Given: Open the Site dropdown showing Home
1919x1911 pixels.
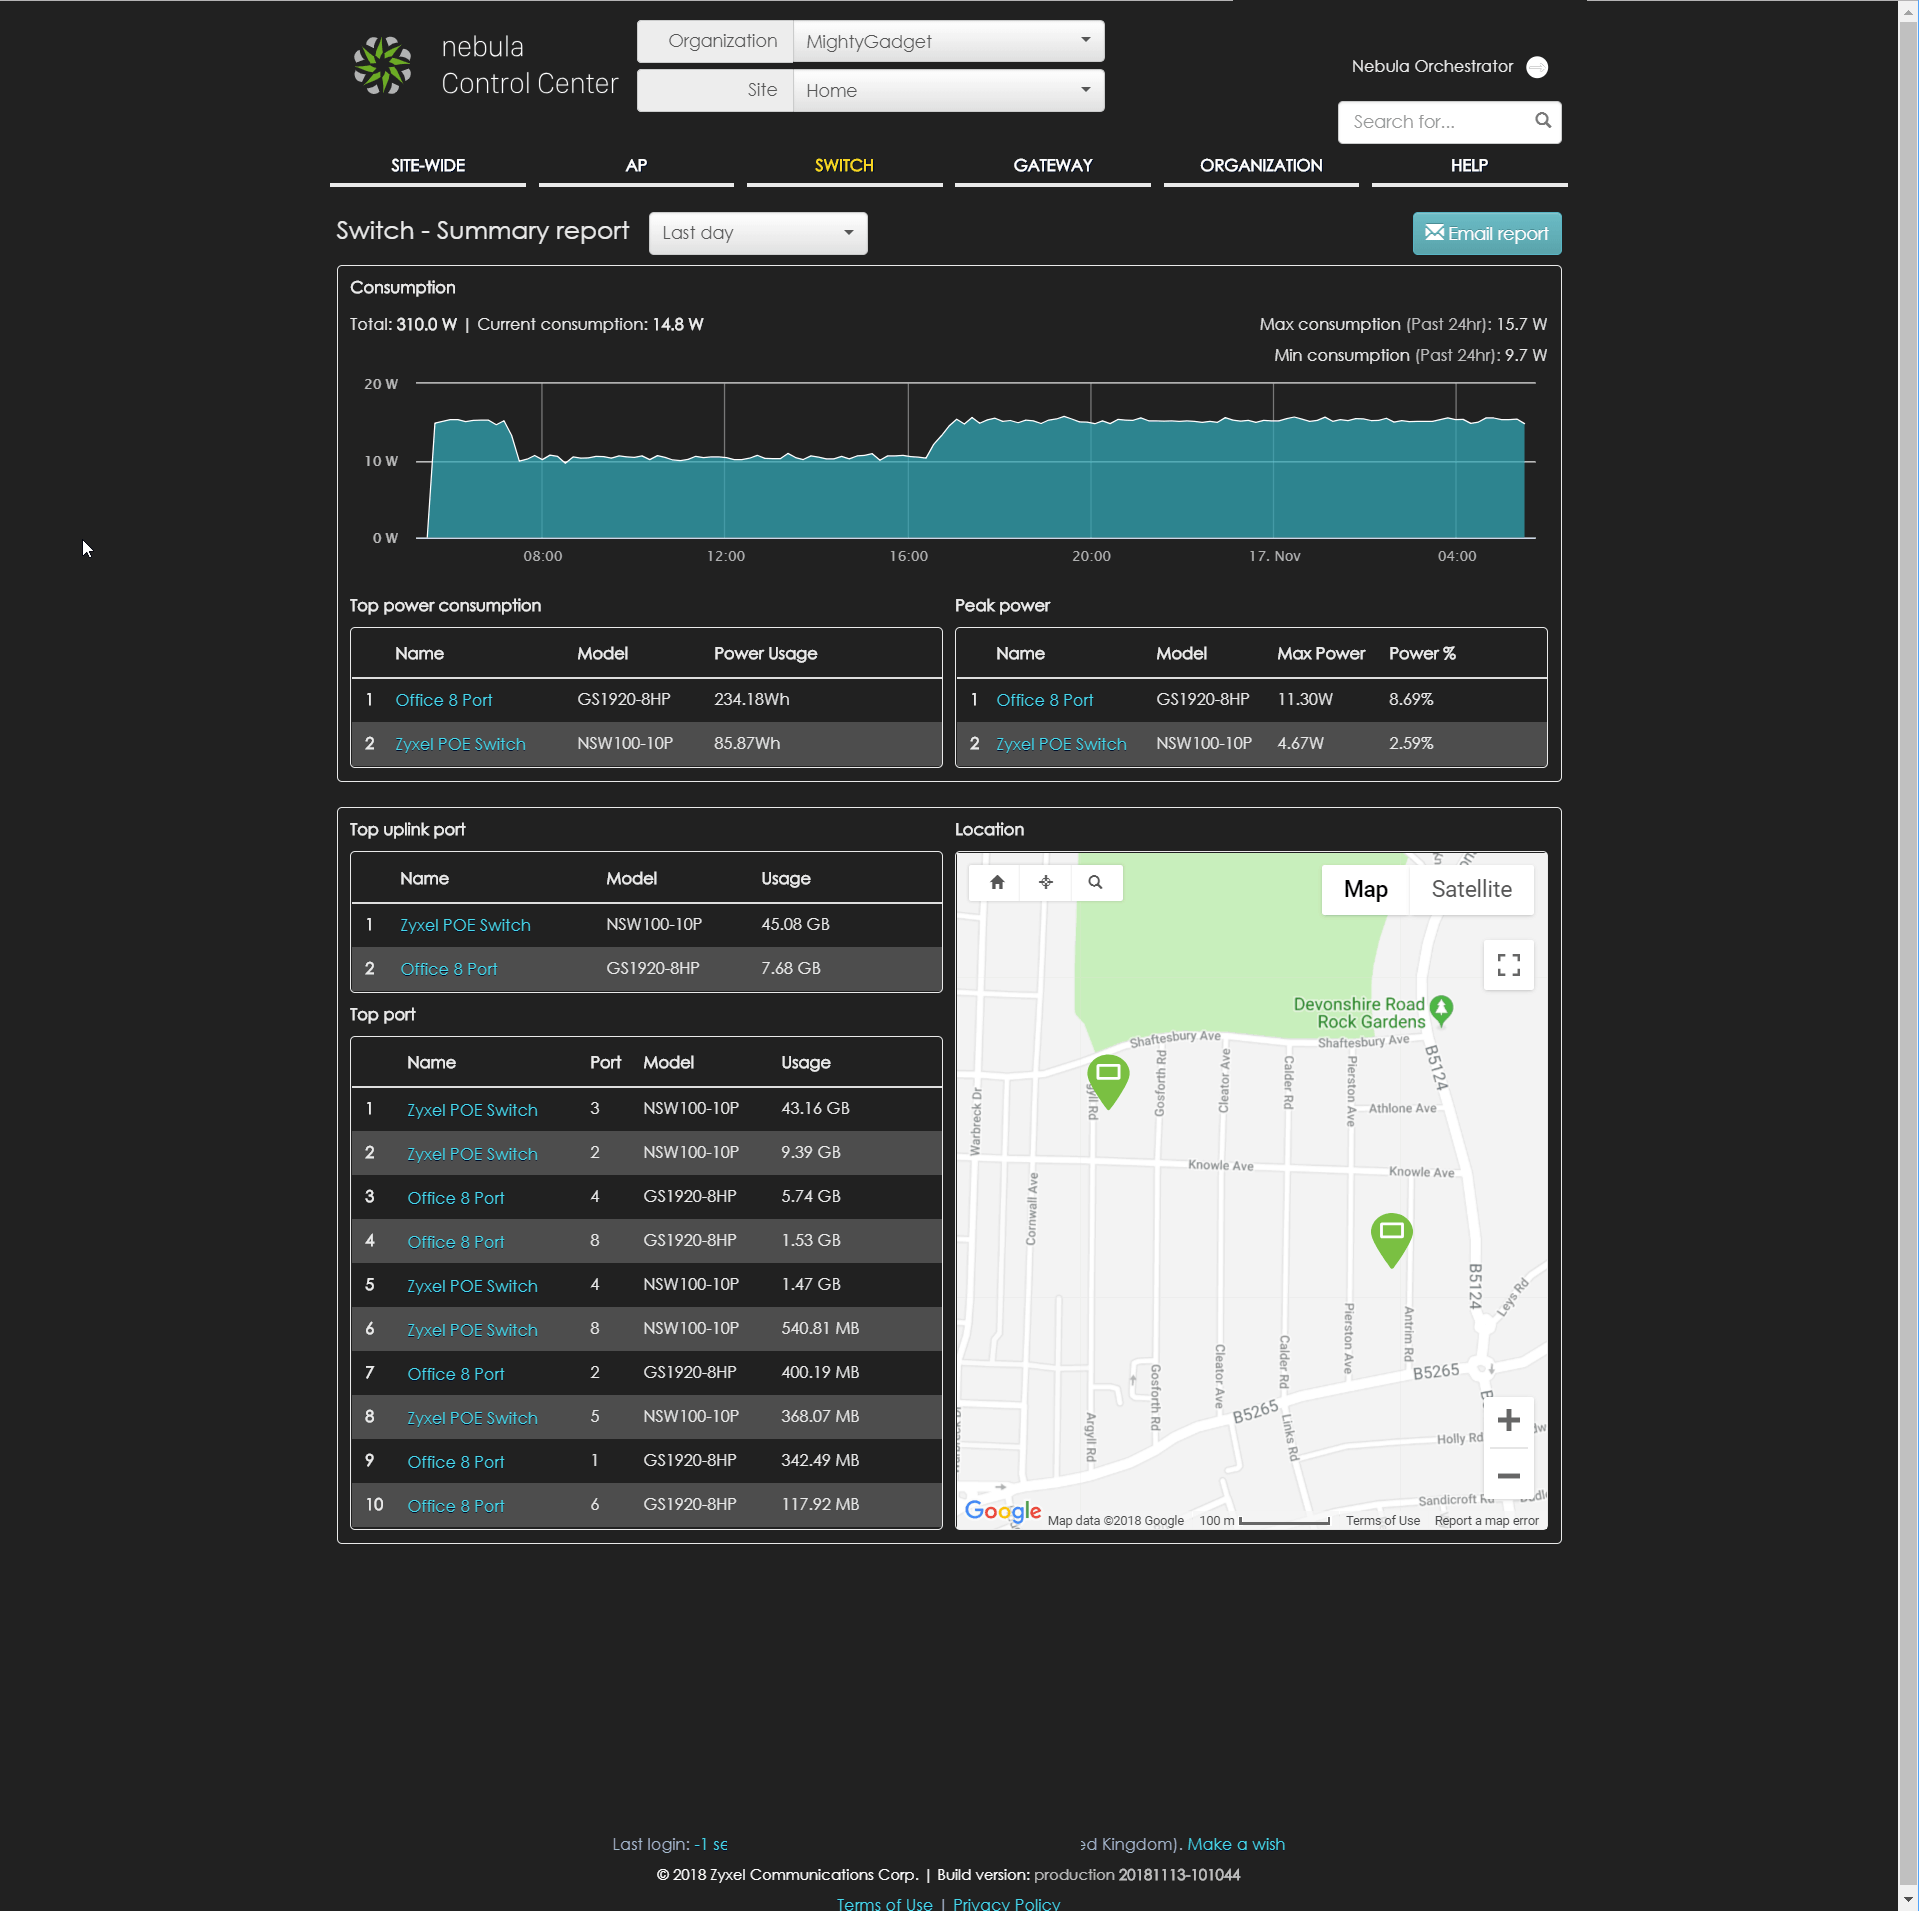Looking at the screenshot, I should coord(947,91).
